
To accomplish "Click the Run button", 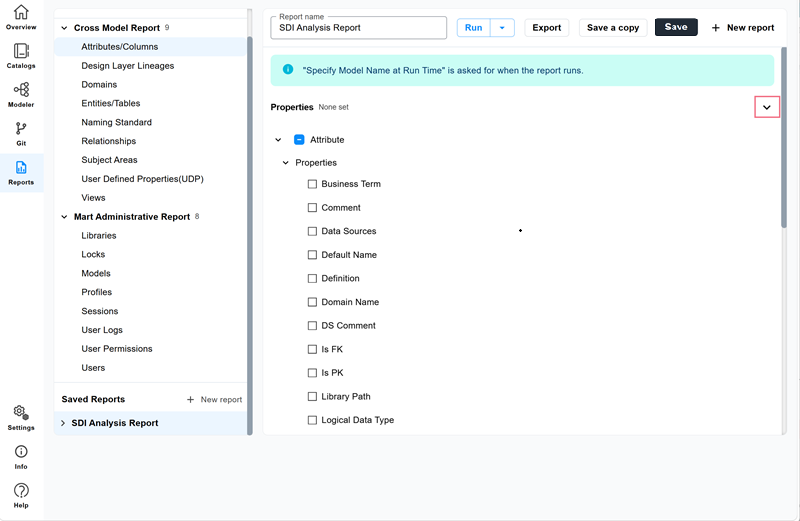I will click(473, 28).
